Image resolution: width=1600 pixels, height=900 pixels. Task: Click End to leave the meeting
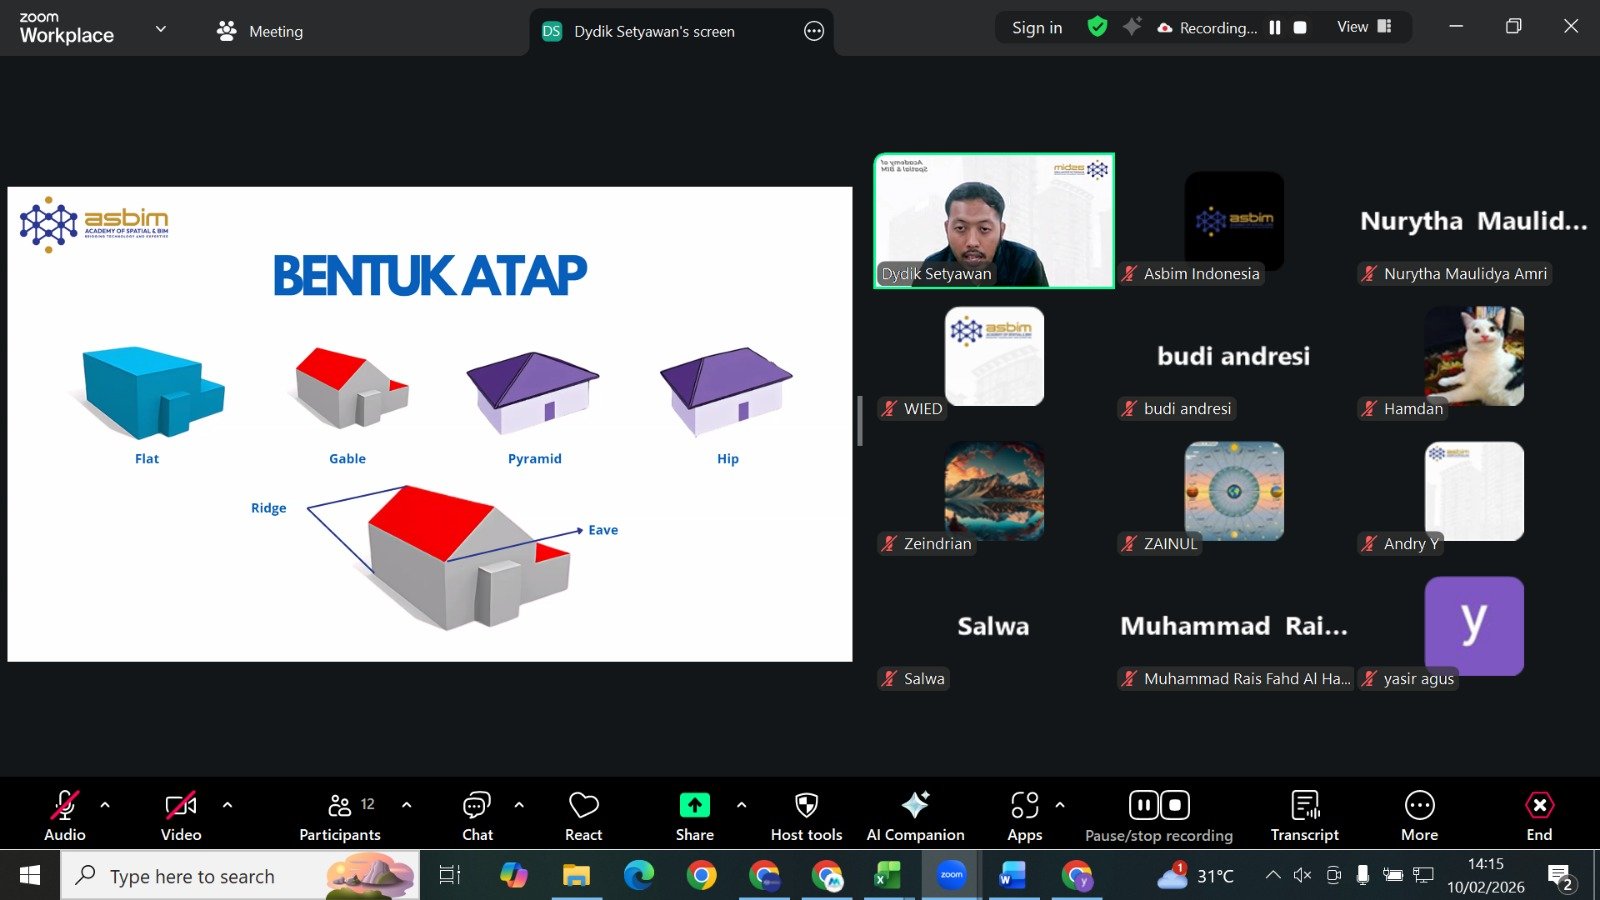coord(1539,816)
